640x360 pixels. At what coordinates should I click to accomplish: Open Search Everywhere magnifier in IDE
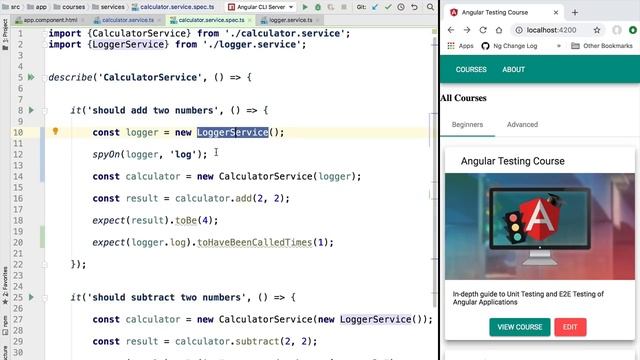click(x=430, y=7)
